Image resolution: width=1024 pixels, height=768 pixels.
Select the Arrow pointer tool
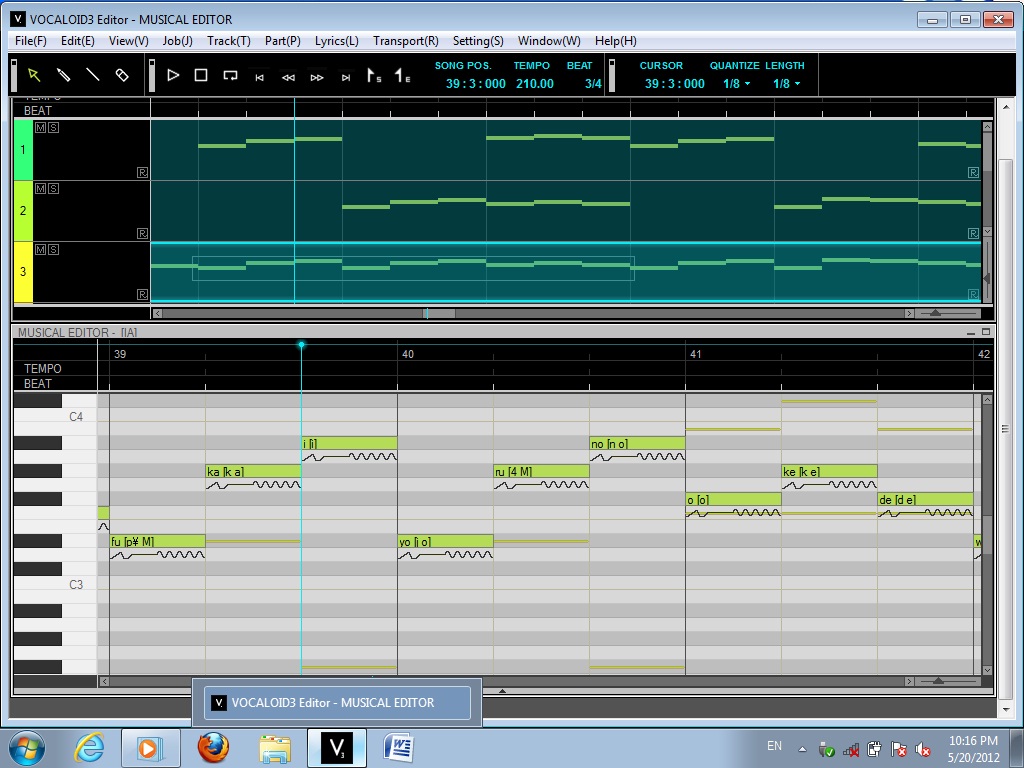pyautogui.click(x=34, y=75)
